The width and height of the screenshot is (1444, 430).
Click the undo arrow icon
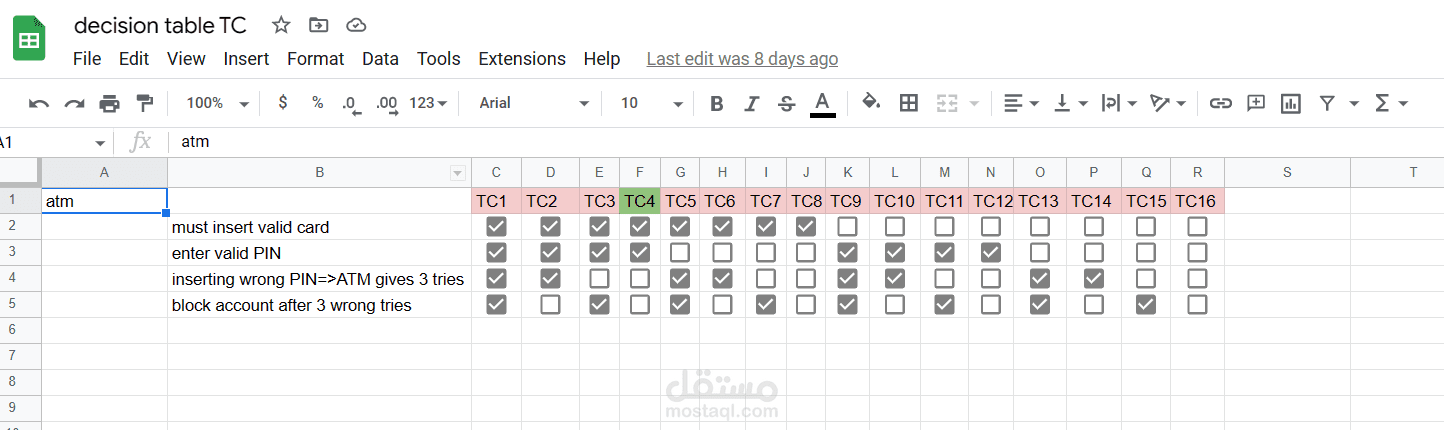[39, 103]
